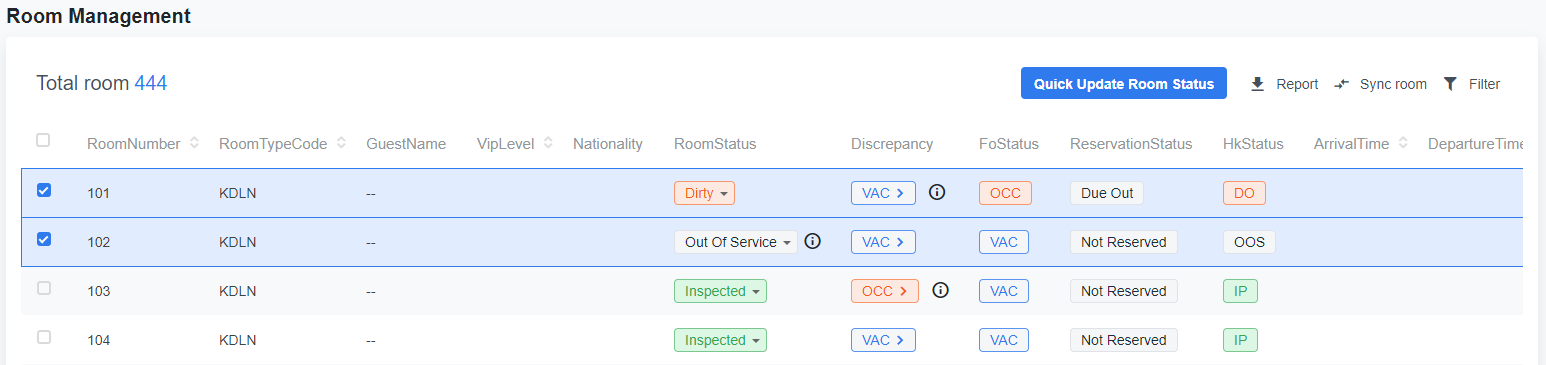The height and width of the screenshot is (365, 1546).
Task: Tick the room 103 checkbox
Action: tap(44, 288)
